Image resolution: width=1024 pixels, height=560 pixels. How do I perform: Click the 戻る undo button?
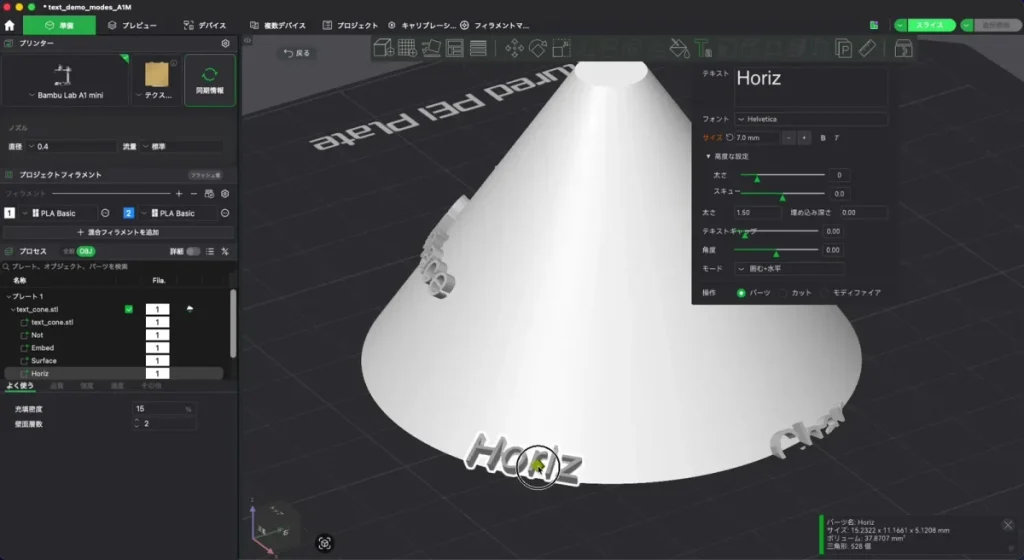[296, 54]
